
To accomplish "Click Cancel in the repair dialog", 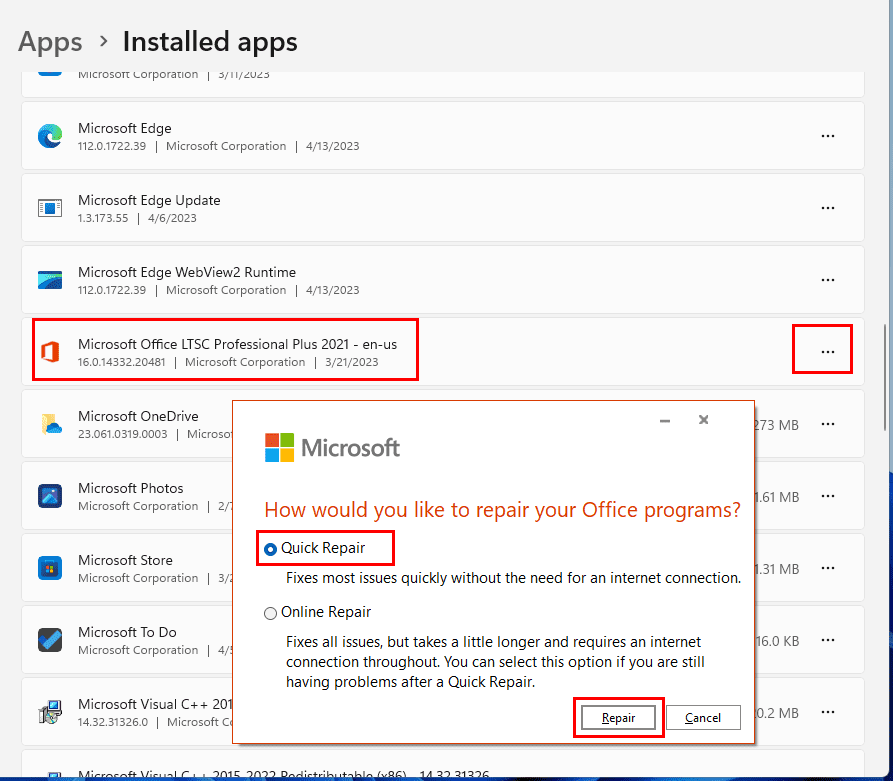I will pos(703,718).
